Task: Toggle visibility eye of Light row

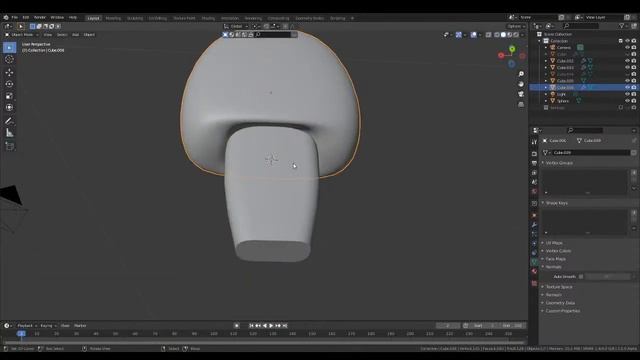Action: [627, 94]
